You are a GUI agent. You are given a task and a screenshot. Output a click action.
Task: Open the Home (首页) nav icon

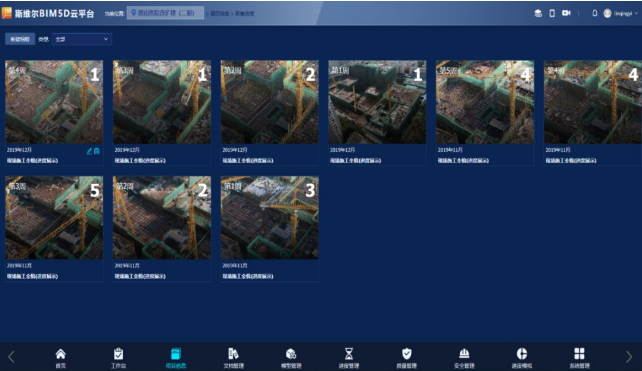61,354
